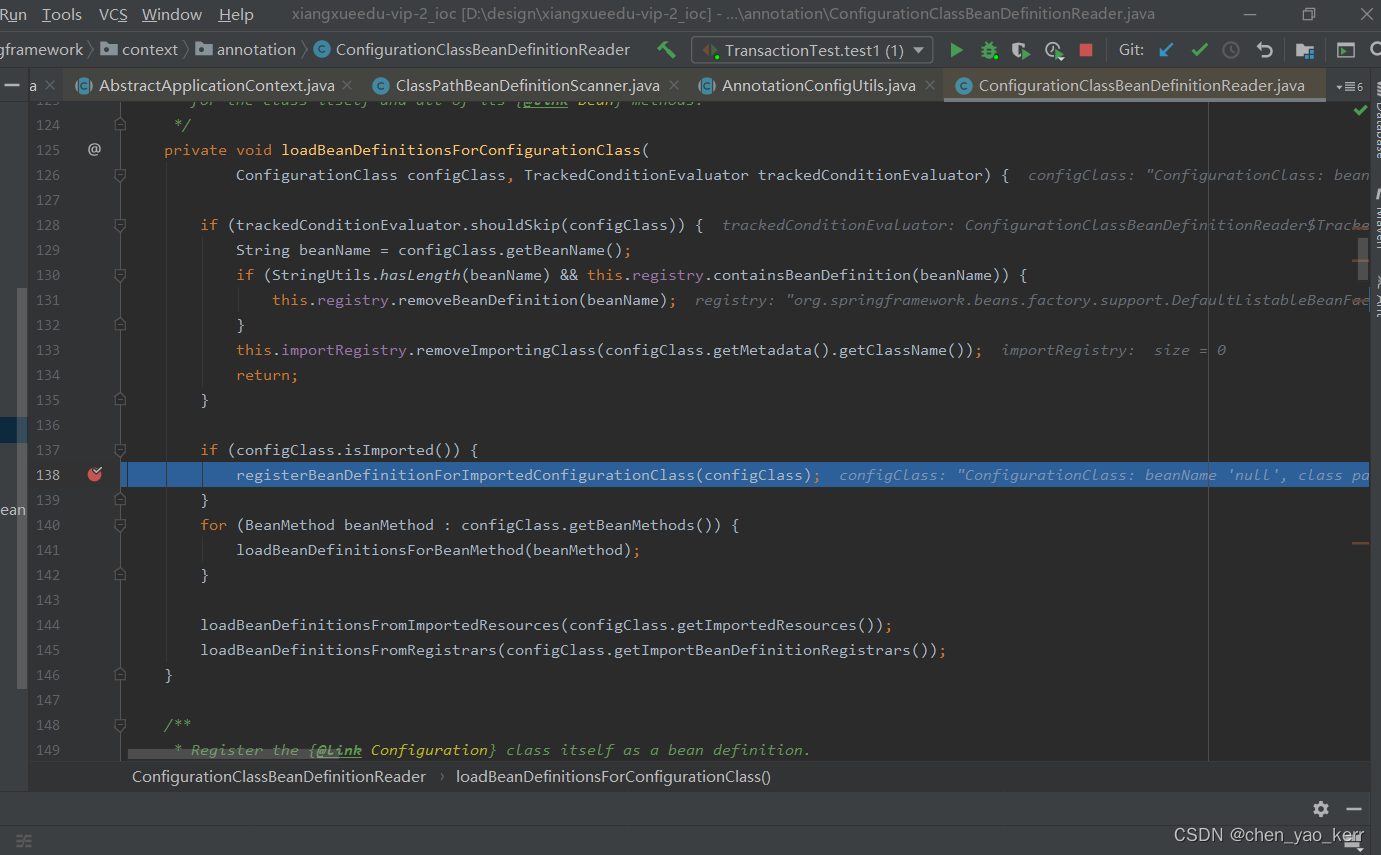This screenshot has height=855, width=1381.
Task: Click loadBeanDefinitionsFromImportedResources on line 144
Action: coord(380,624)
